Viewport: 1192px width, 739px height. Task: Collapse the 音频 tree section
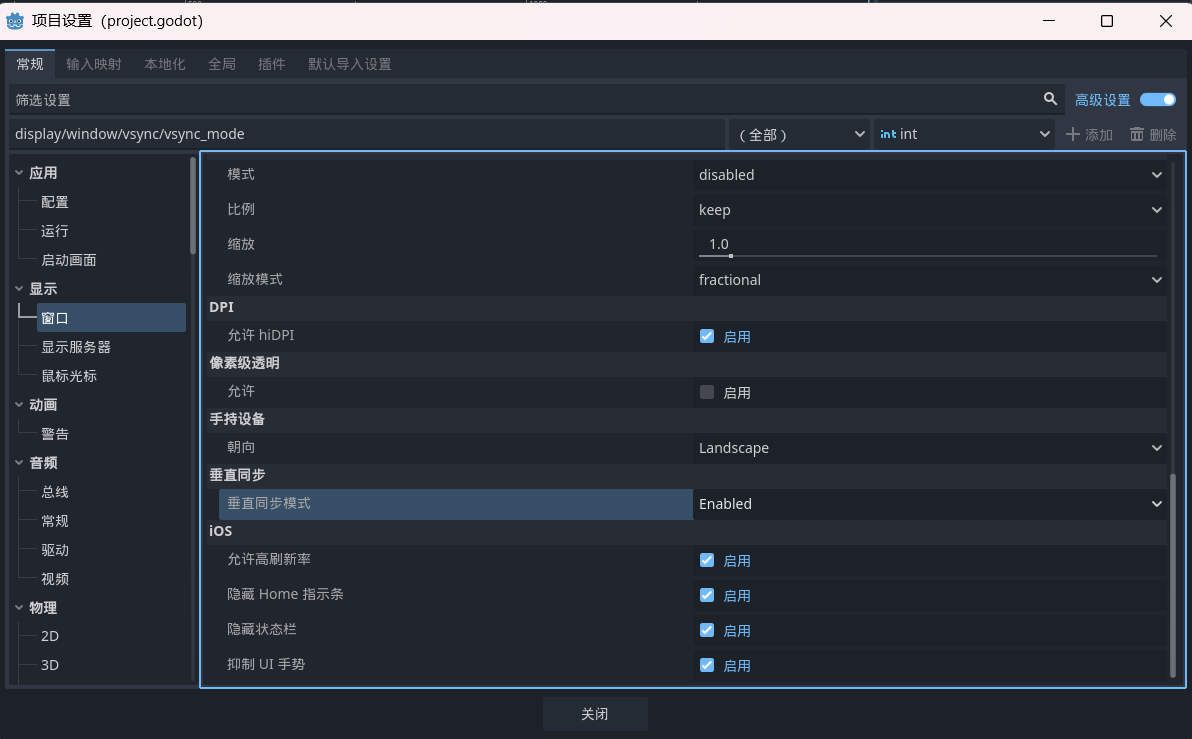click(x=19, y=462)
